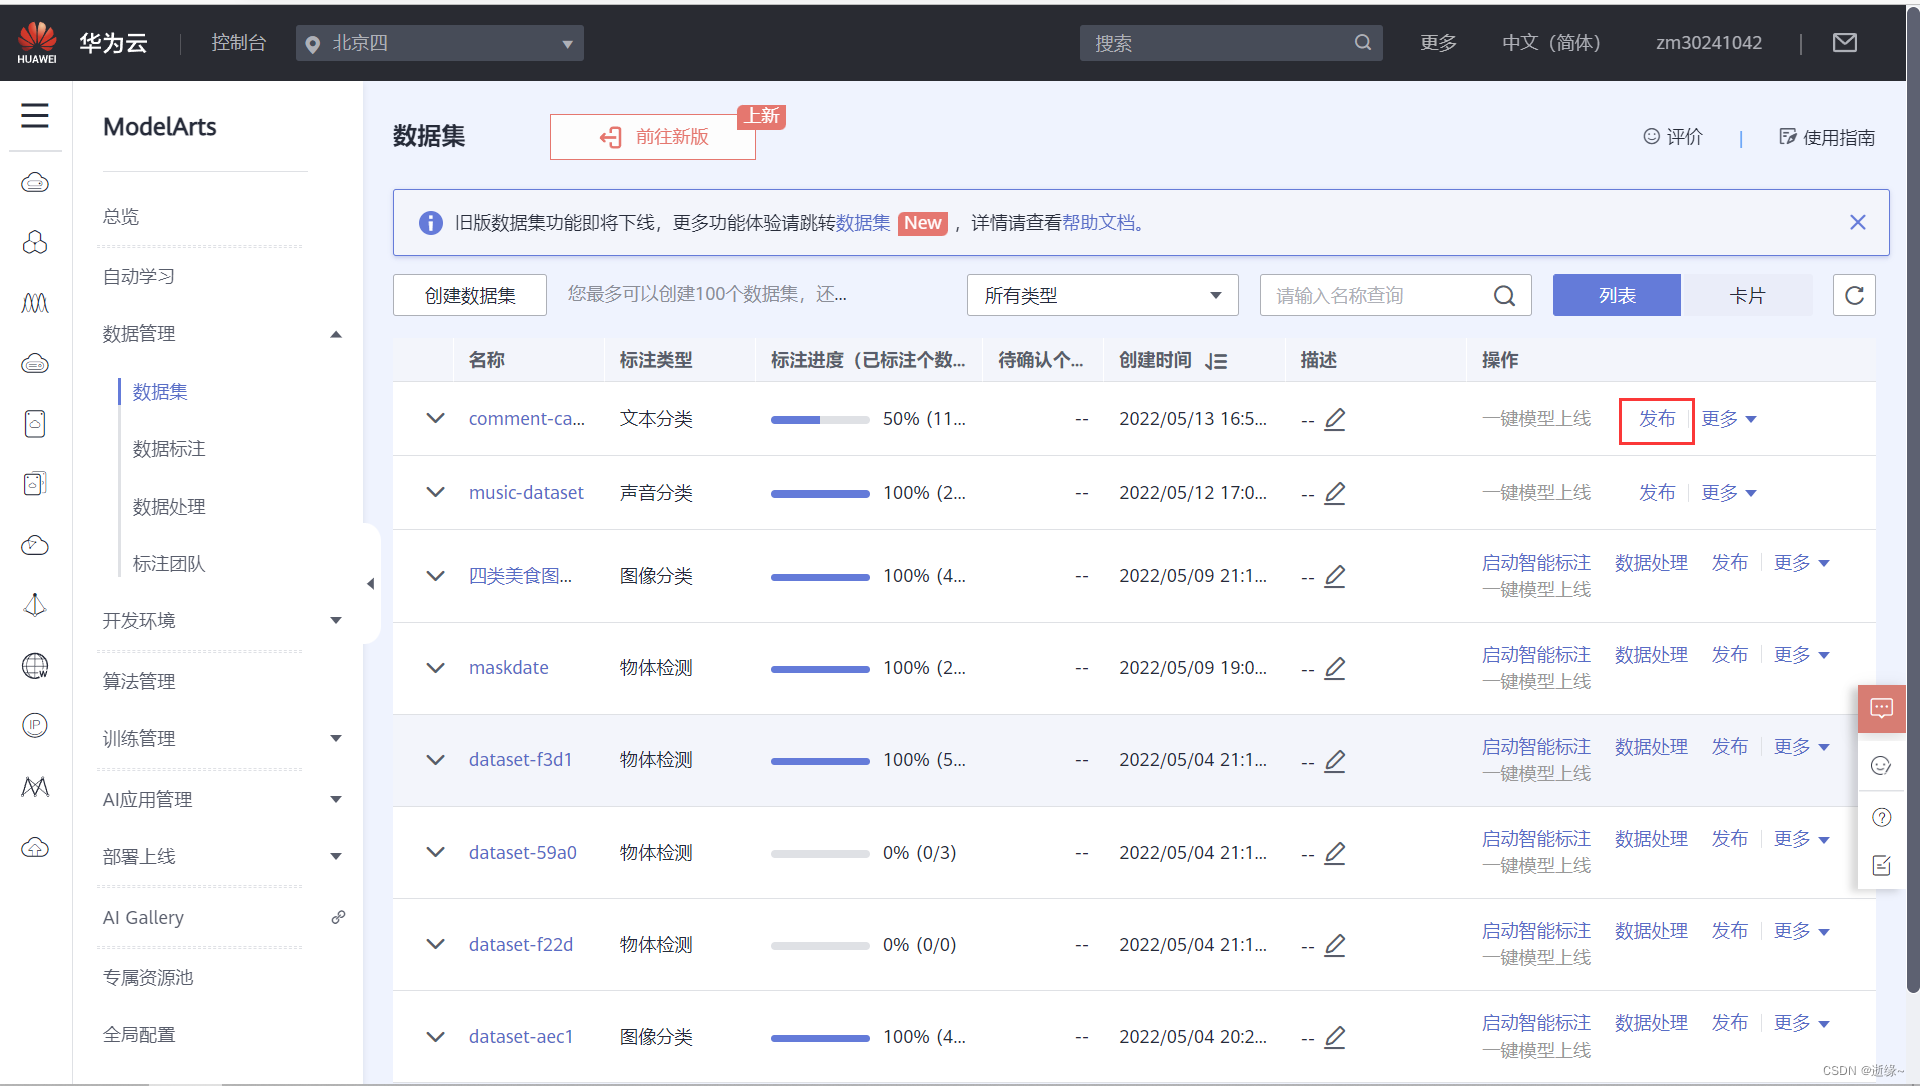Open the hamburger menu in the left rail

coord(35,116)
